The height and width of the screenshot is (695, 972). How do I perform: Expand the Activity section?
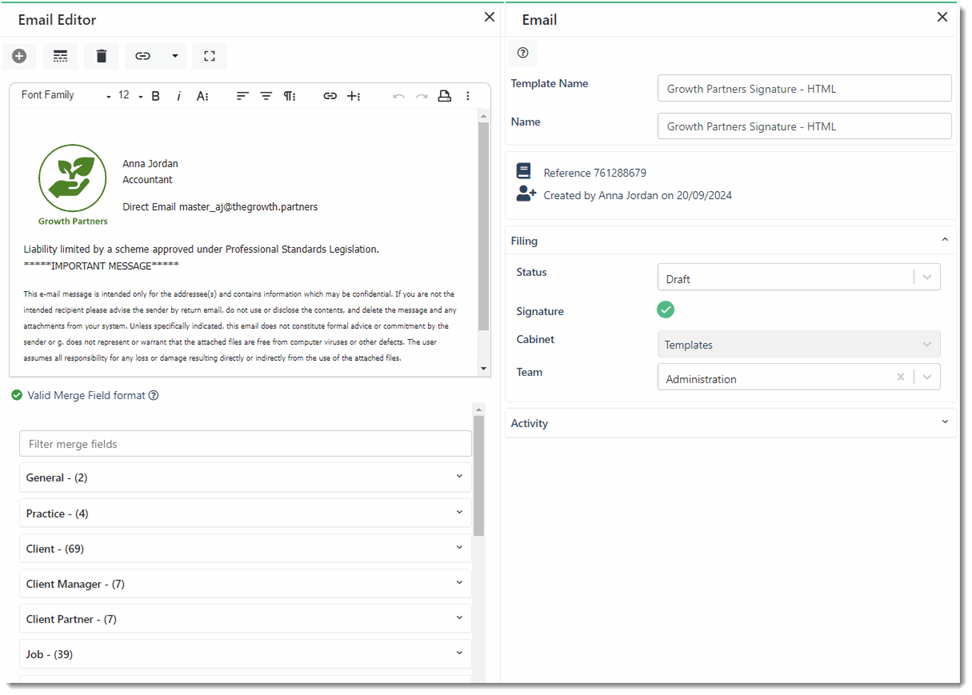pyautogui.click(x=945, y=422)
